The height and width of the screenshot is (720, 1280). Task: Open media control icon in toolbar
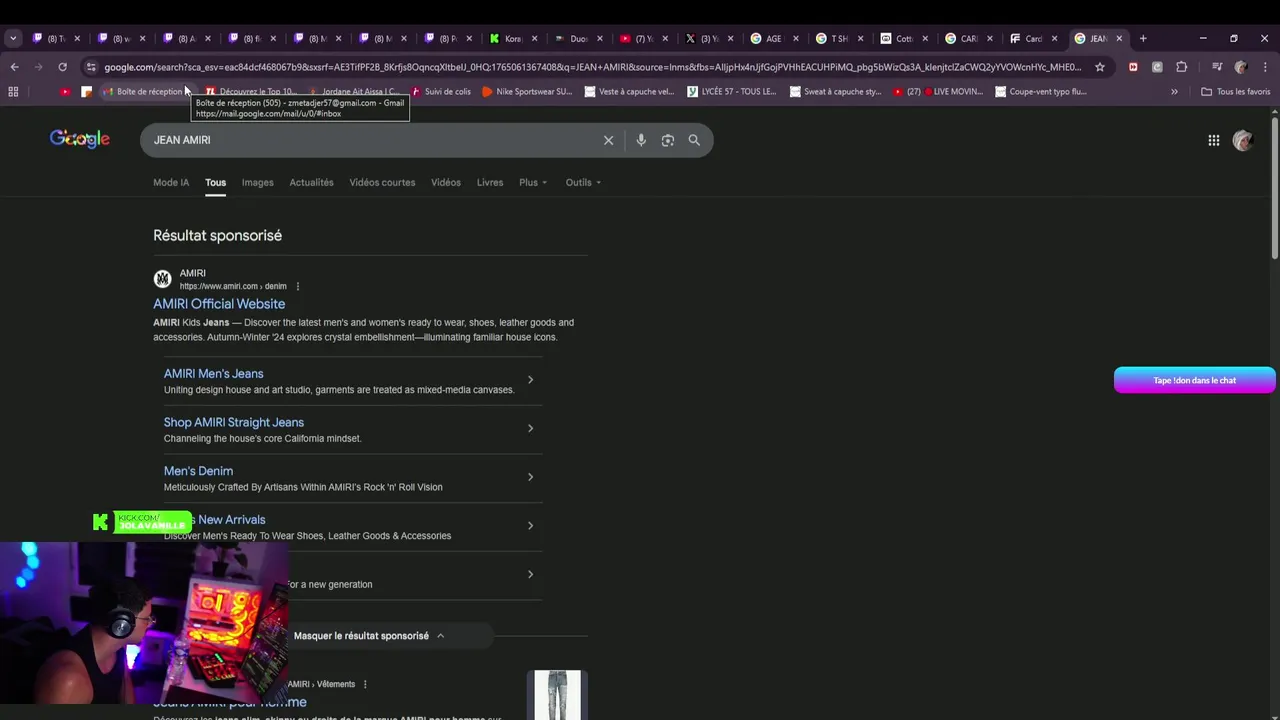1217,67
